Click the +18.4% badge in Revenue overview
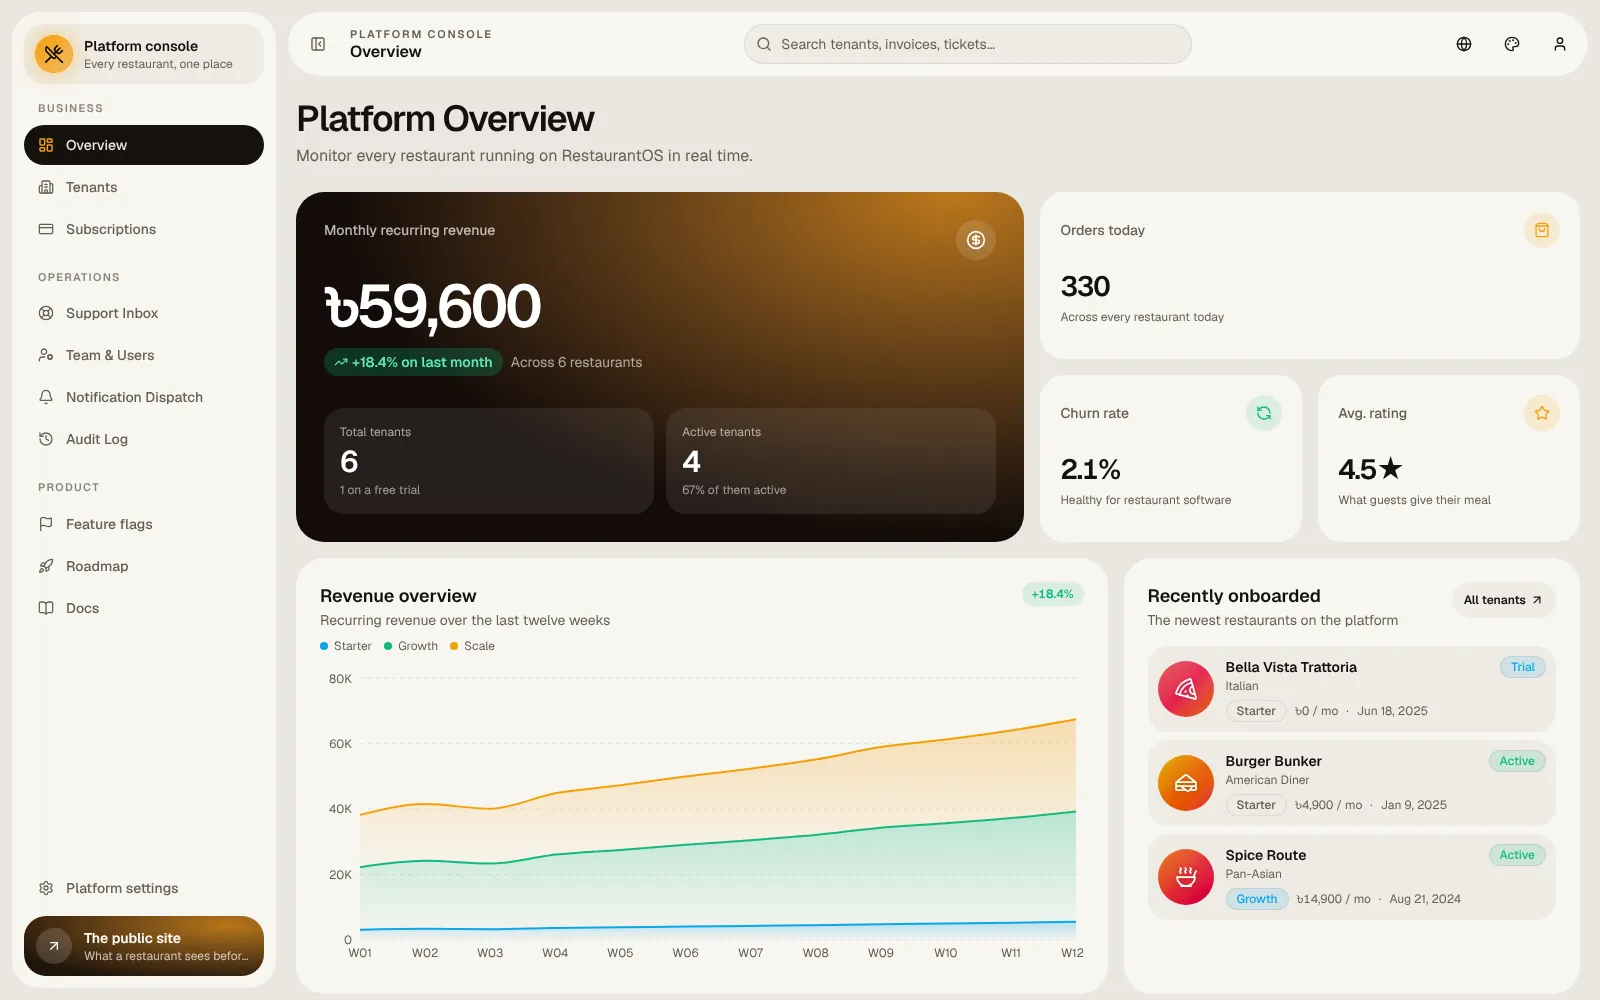The image size is (1600, 1000). pyautogui.click(x=1052, y=594)
